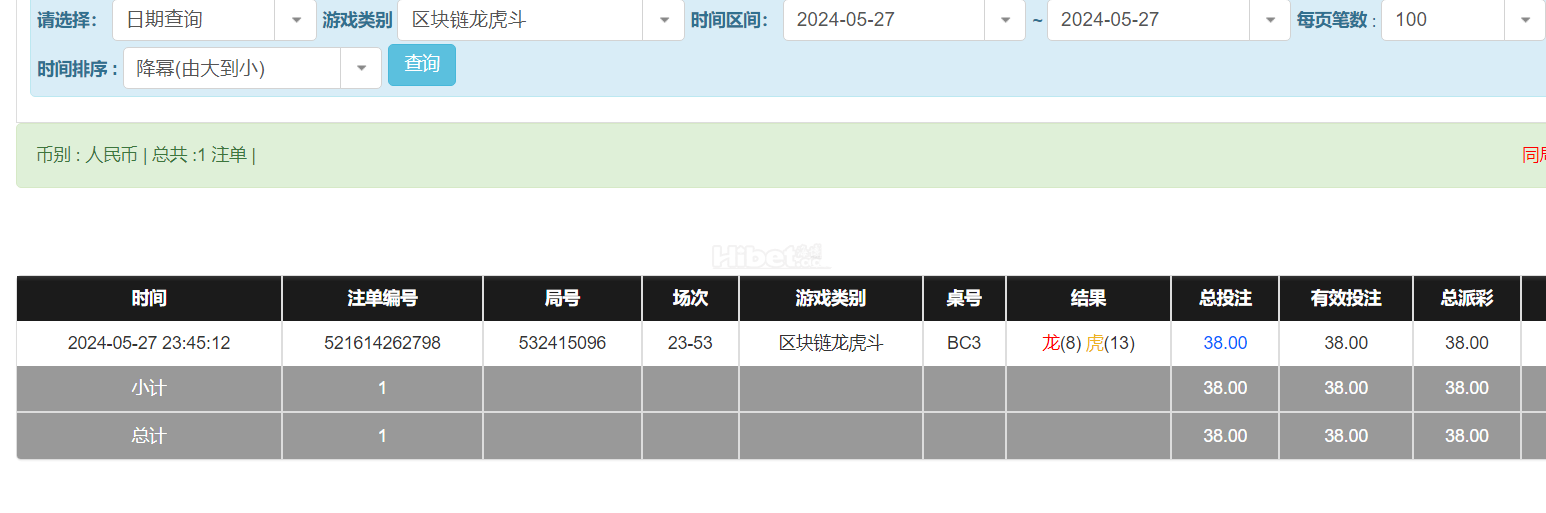Select the 区块链龙虎斗 table cell
The height and width of the screenshot is (513, 1546).
[x=831, y=343]
